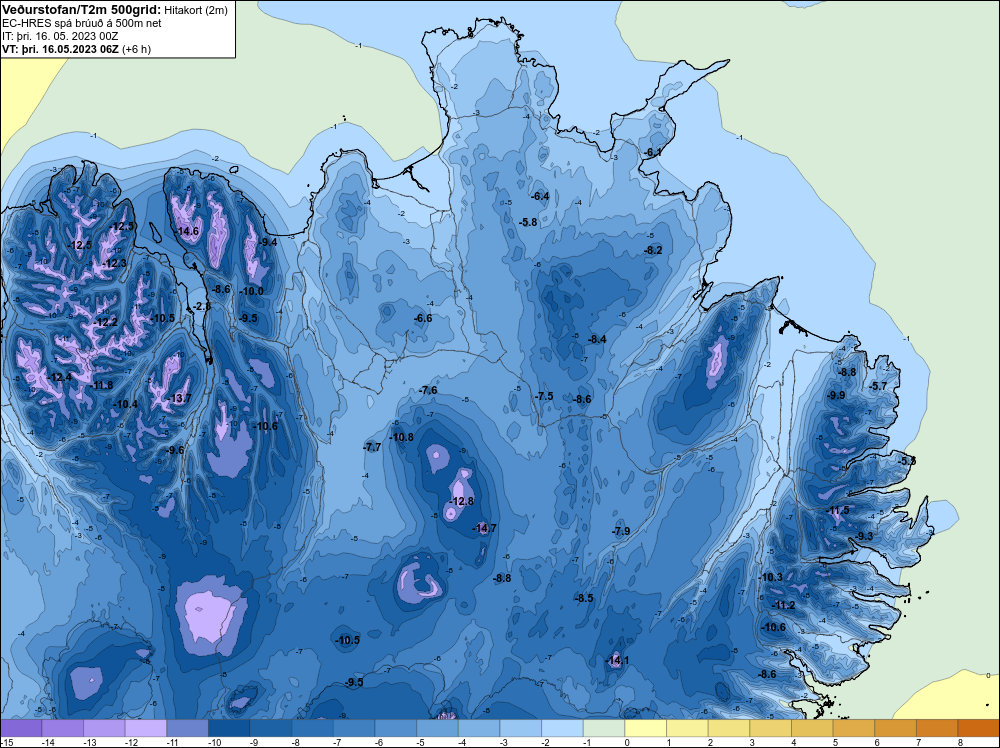Click the -8.5 temperature value

coord(584,598)
